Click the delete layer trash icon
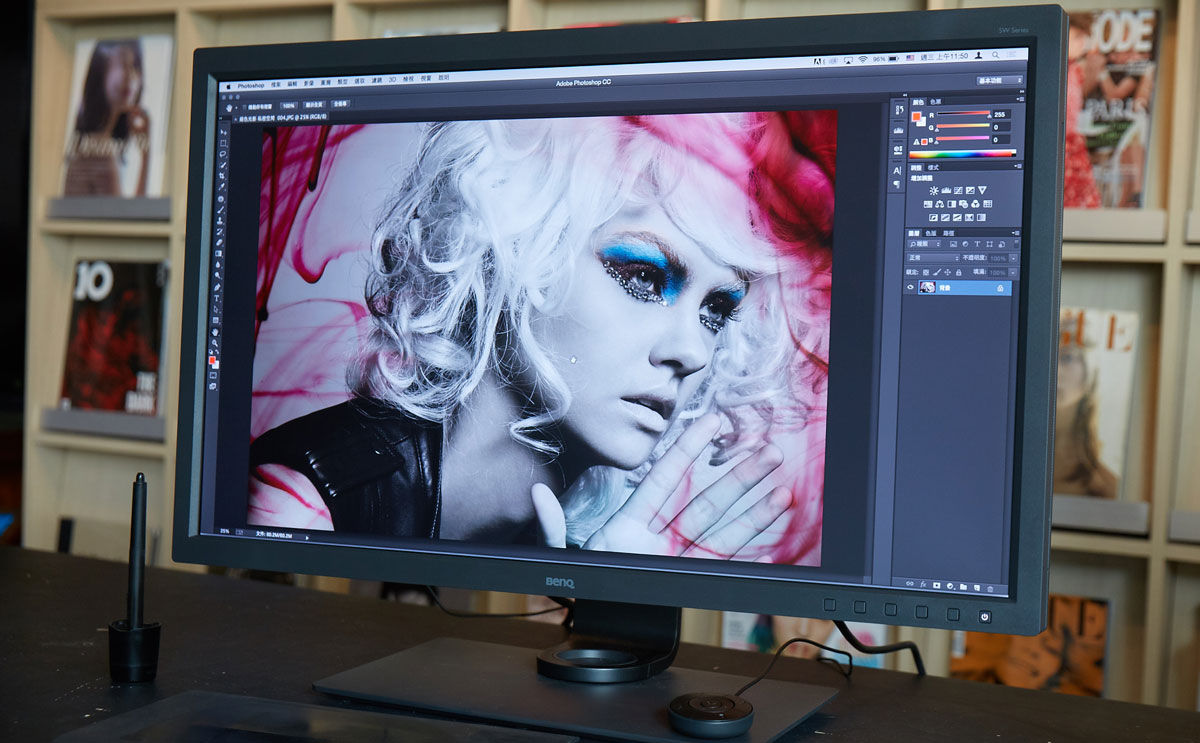Image resolution: width=1200 pixels, height=743 pixels. 990,589
